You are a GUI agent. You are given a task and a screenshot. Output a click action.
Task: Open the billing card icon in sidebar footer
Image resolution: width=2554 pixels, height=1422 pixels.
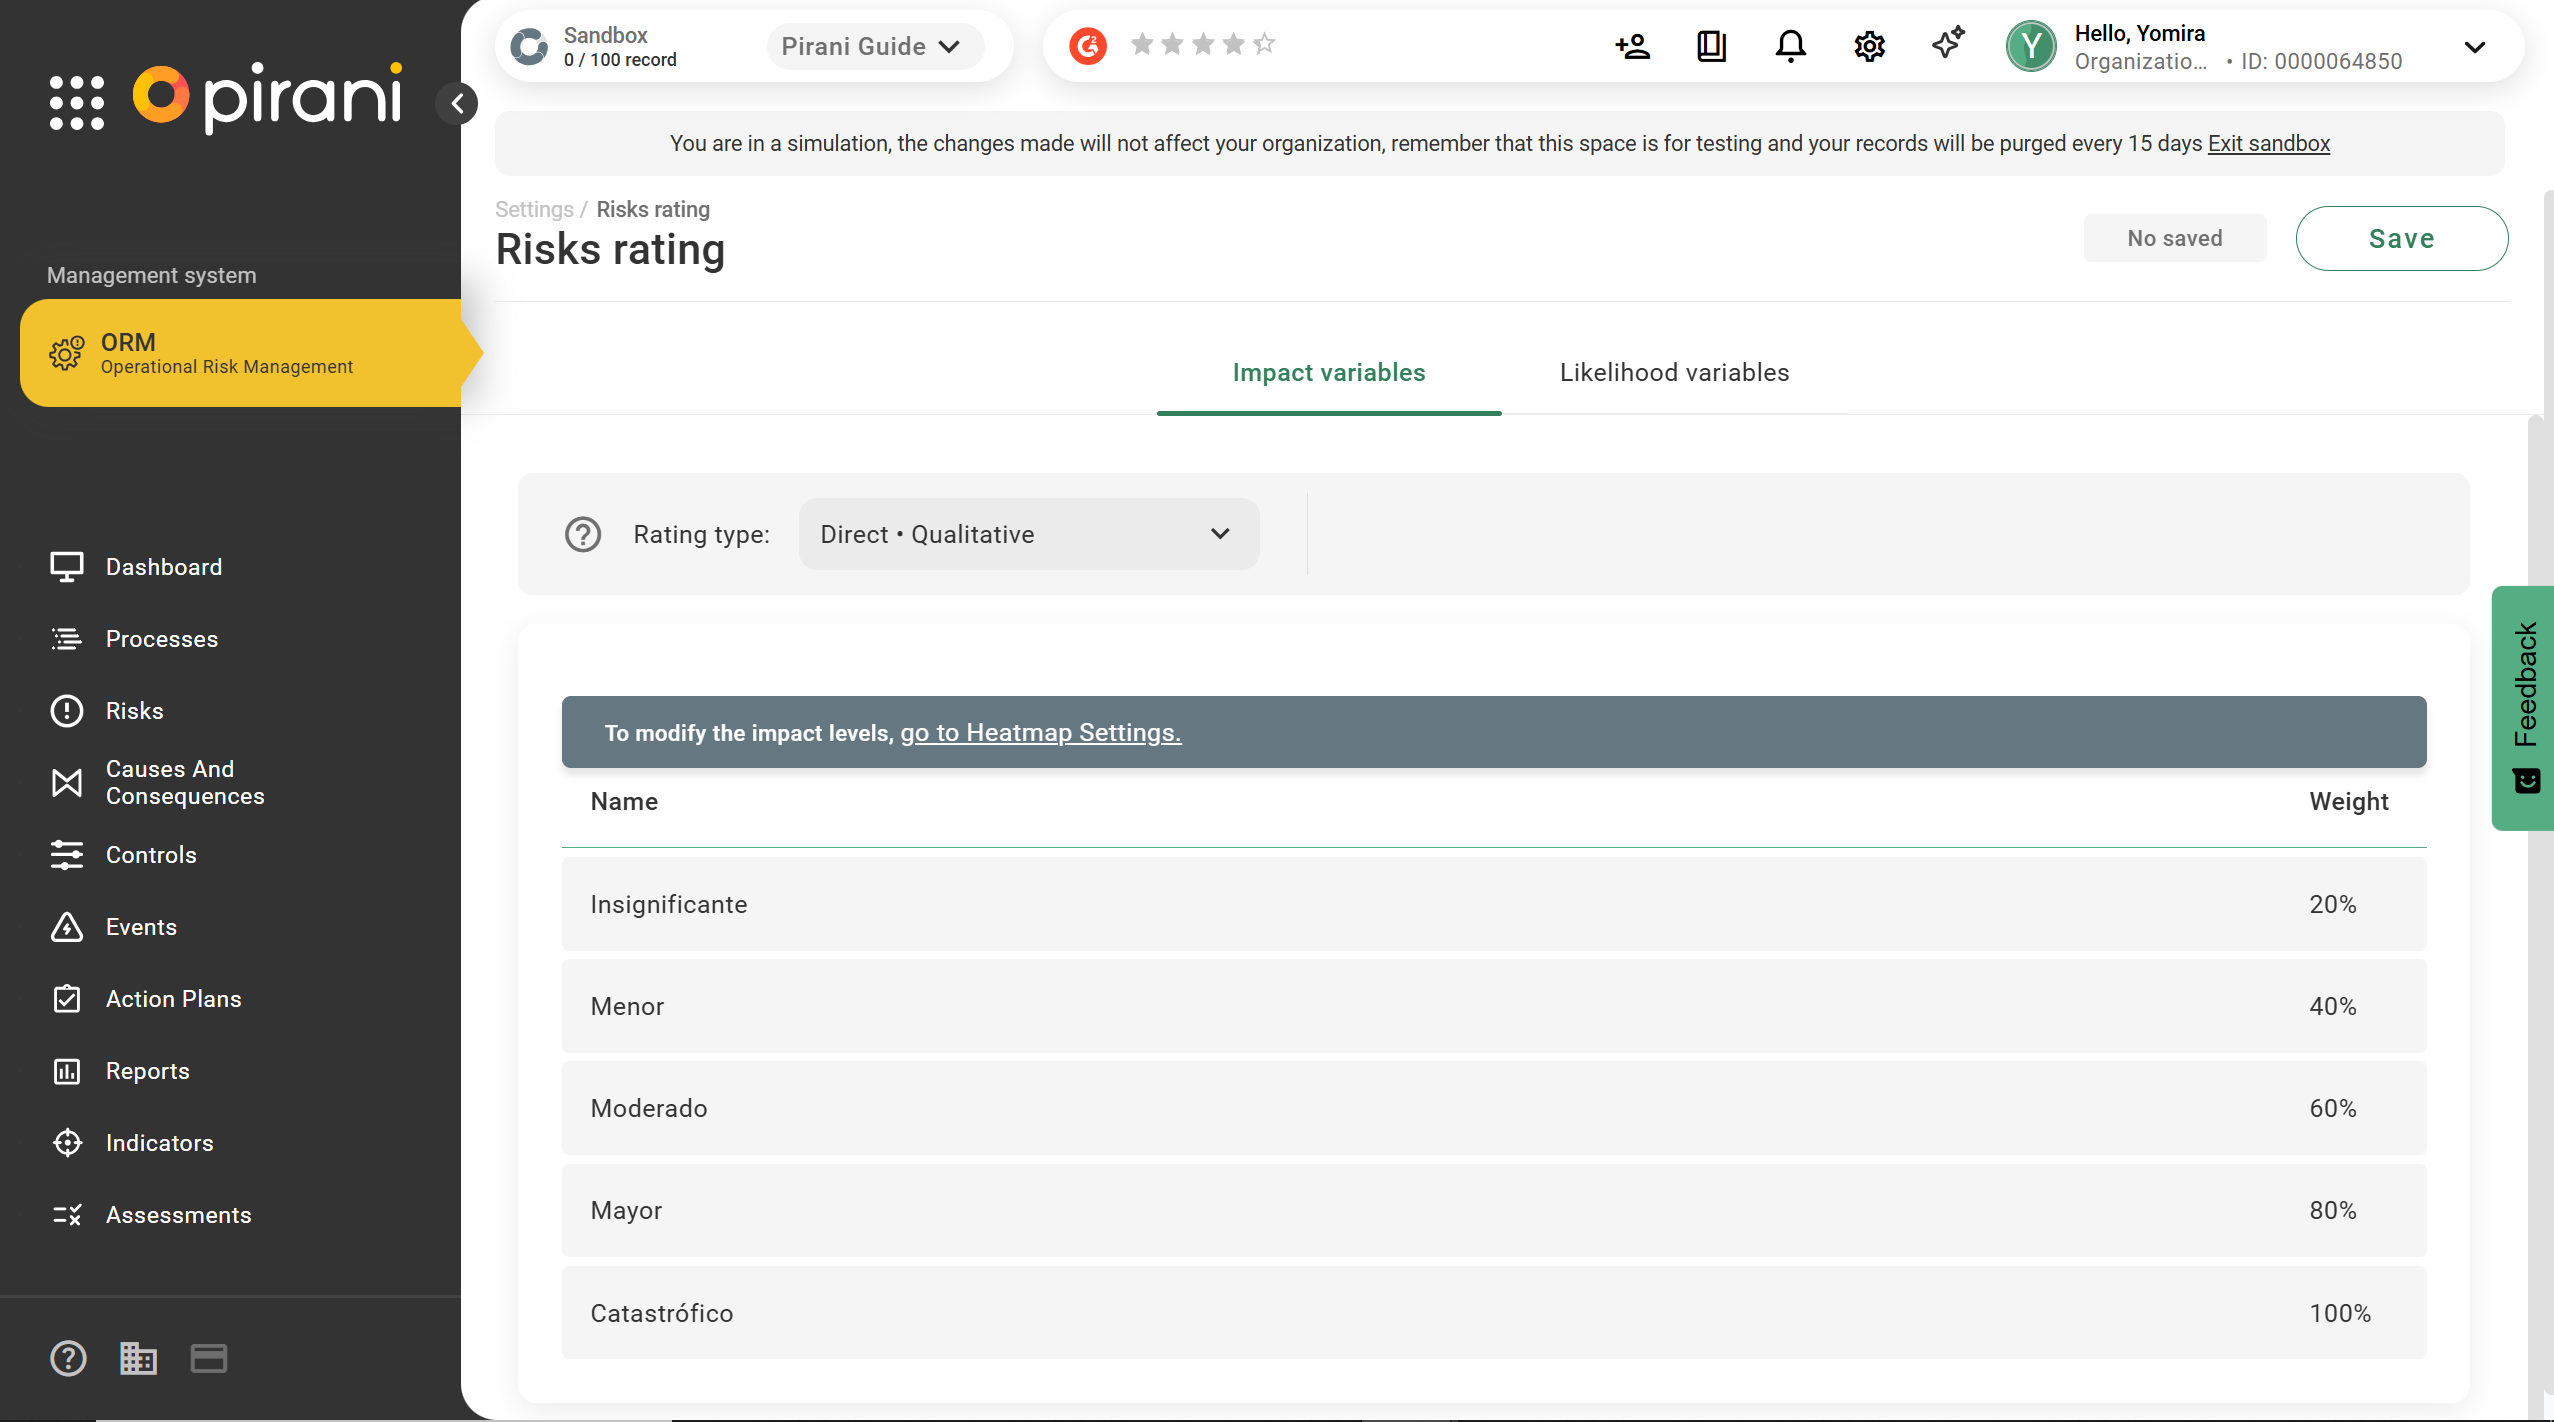click(208, 1358)
